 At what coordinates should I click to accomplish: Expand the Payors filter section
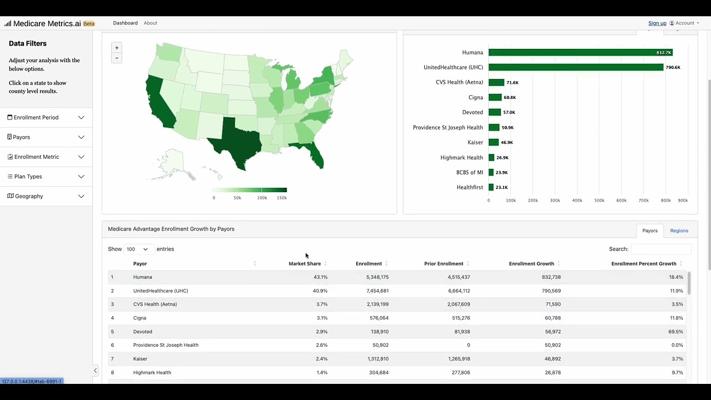coord(46,137)
